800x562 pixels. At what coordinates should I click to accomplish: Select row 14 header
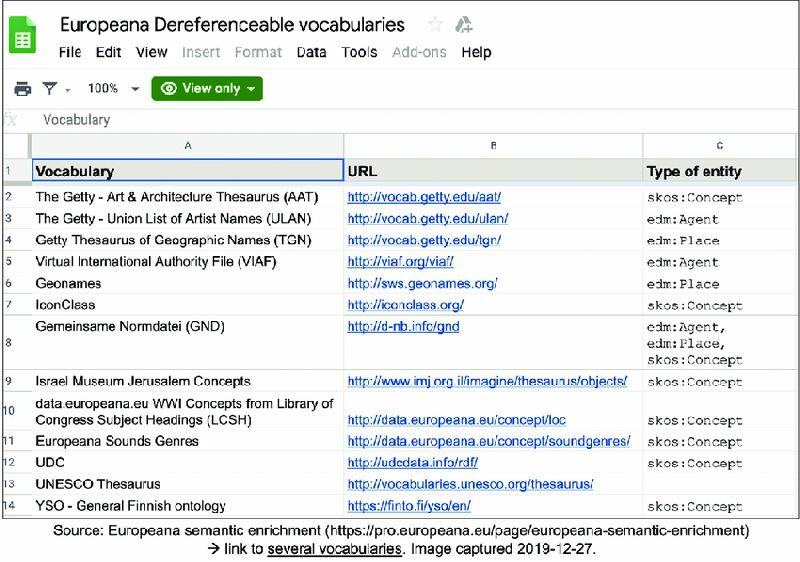[x=16, y=506]
